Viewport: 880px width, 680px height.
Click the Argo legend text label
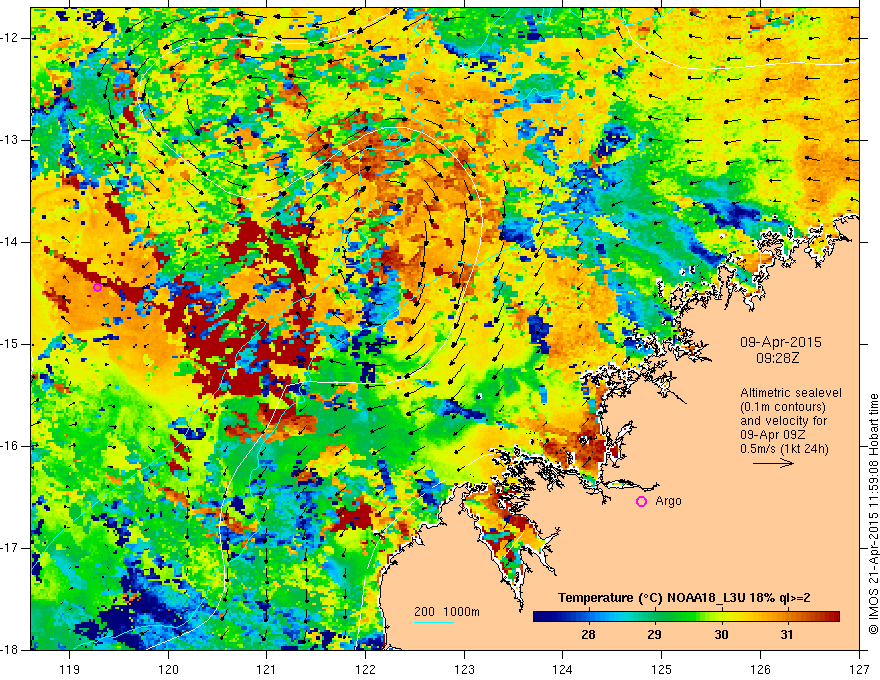tap(668, 501)
